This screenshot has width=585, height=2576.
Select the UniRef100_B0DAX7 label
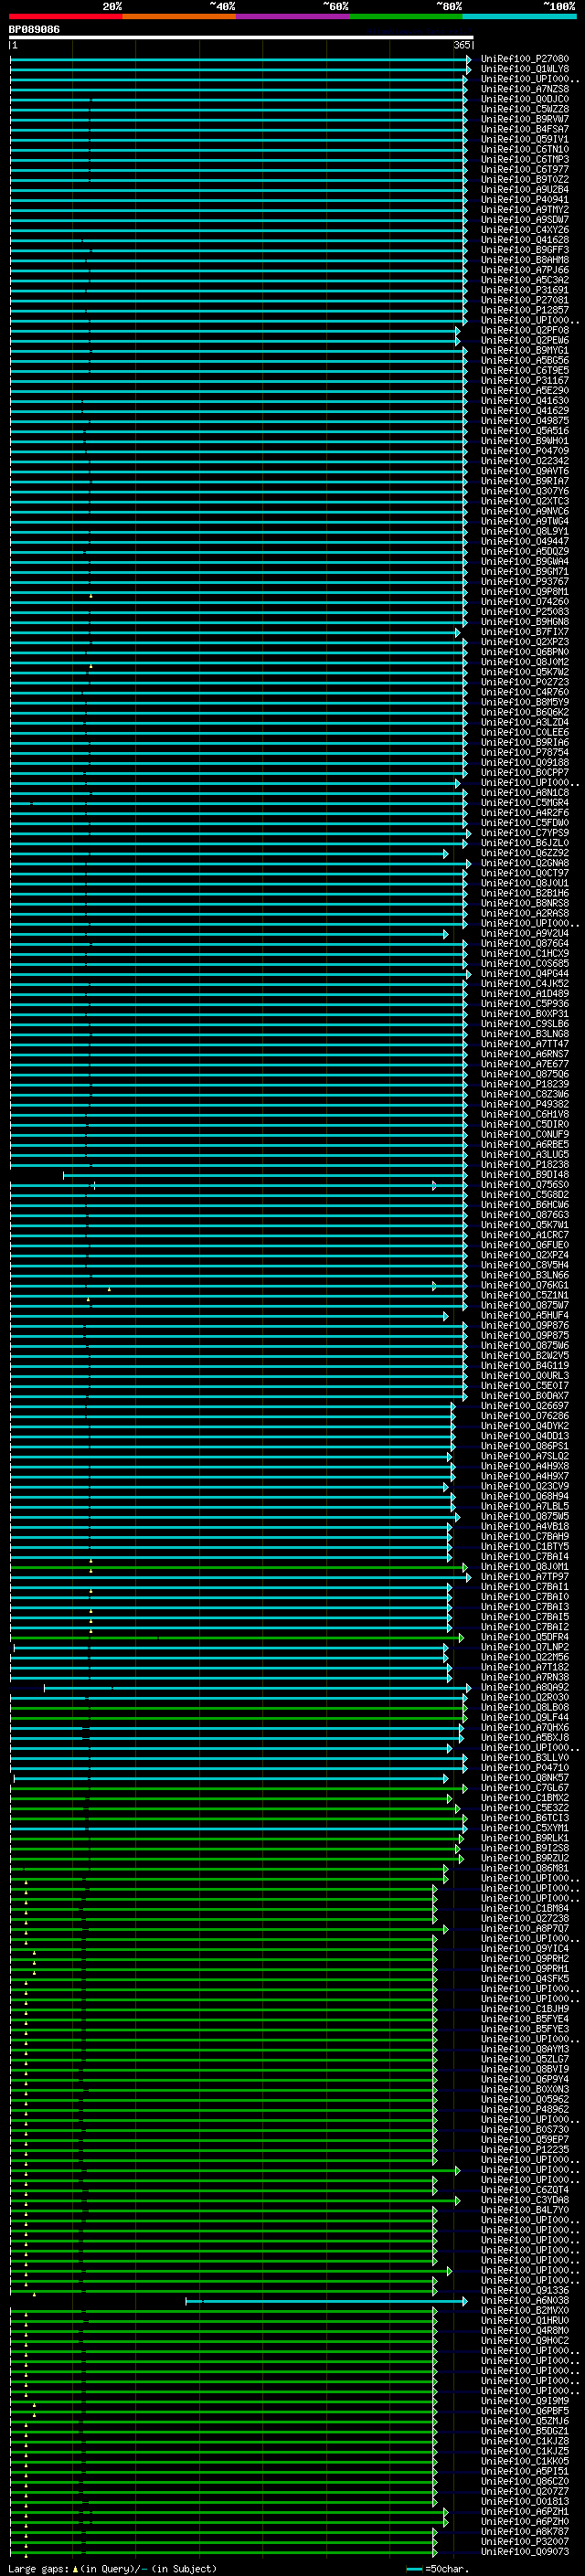tap(525, 1396)
